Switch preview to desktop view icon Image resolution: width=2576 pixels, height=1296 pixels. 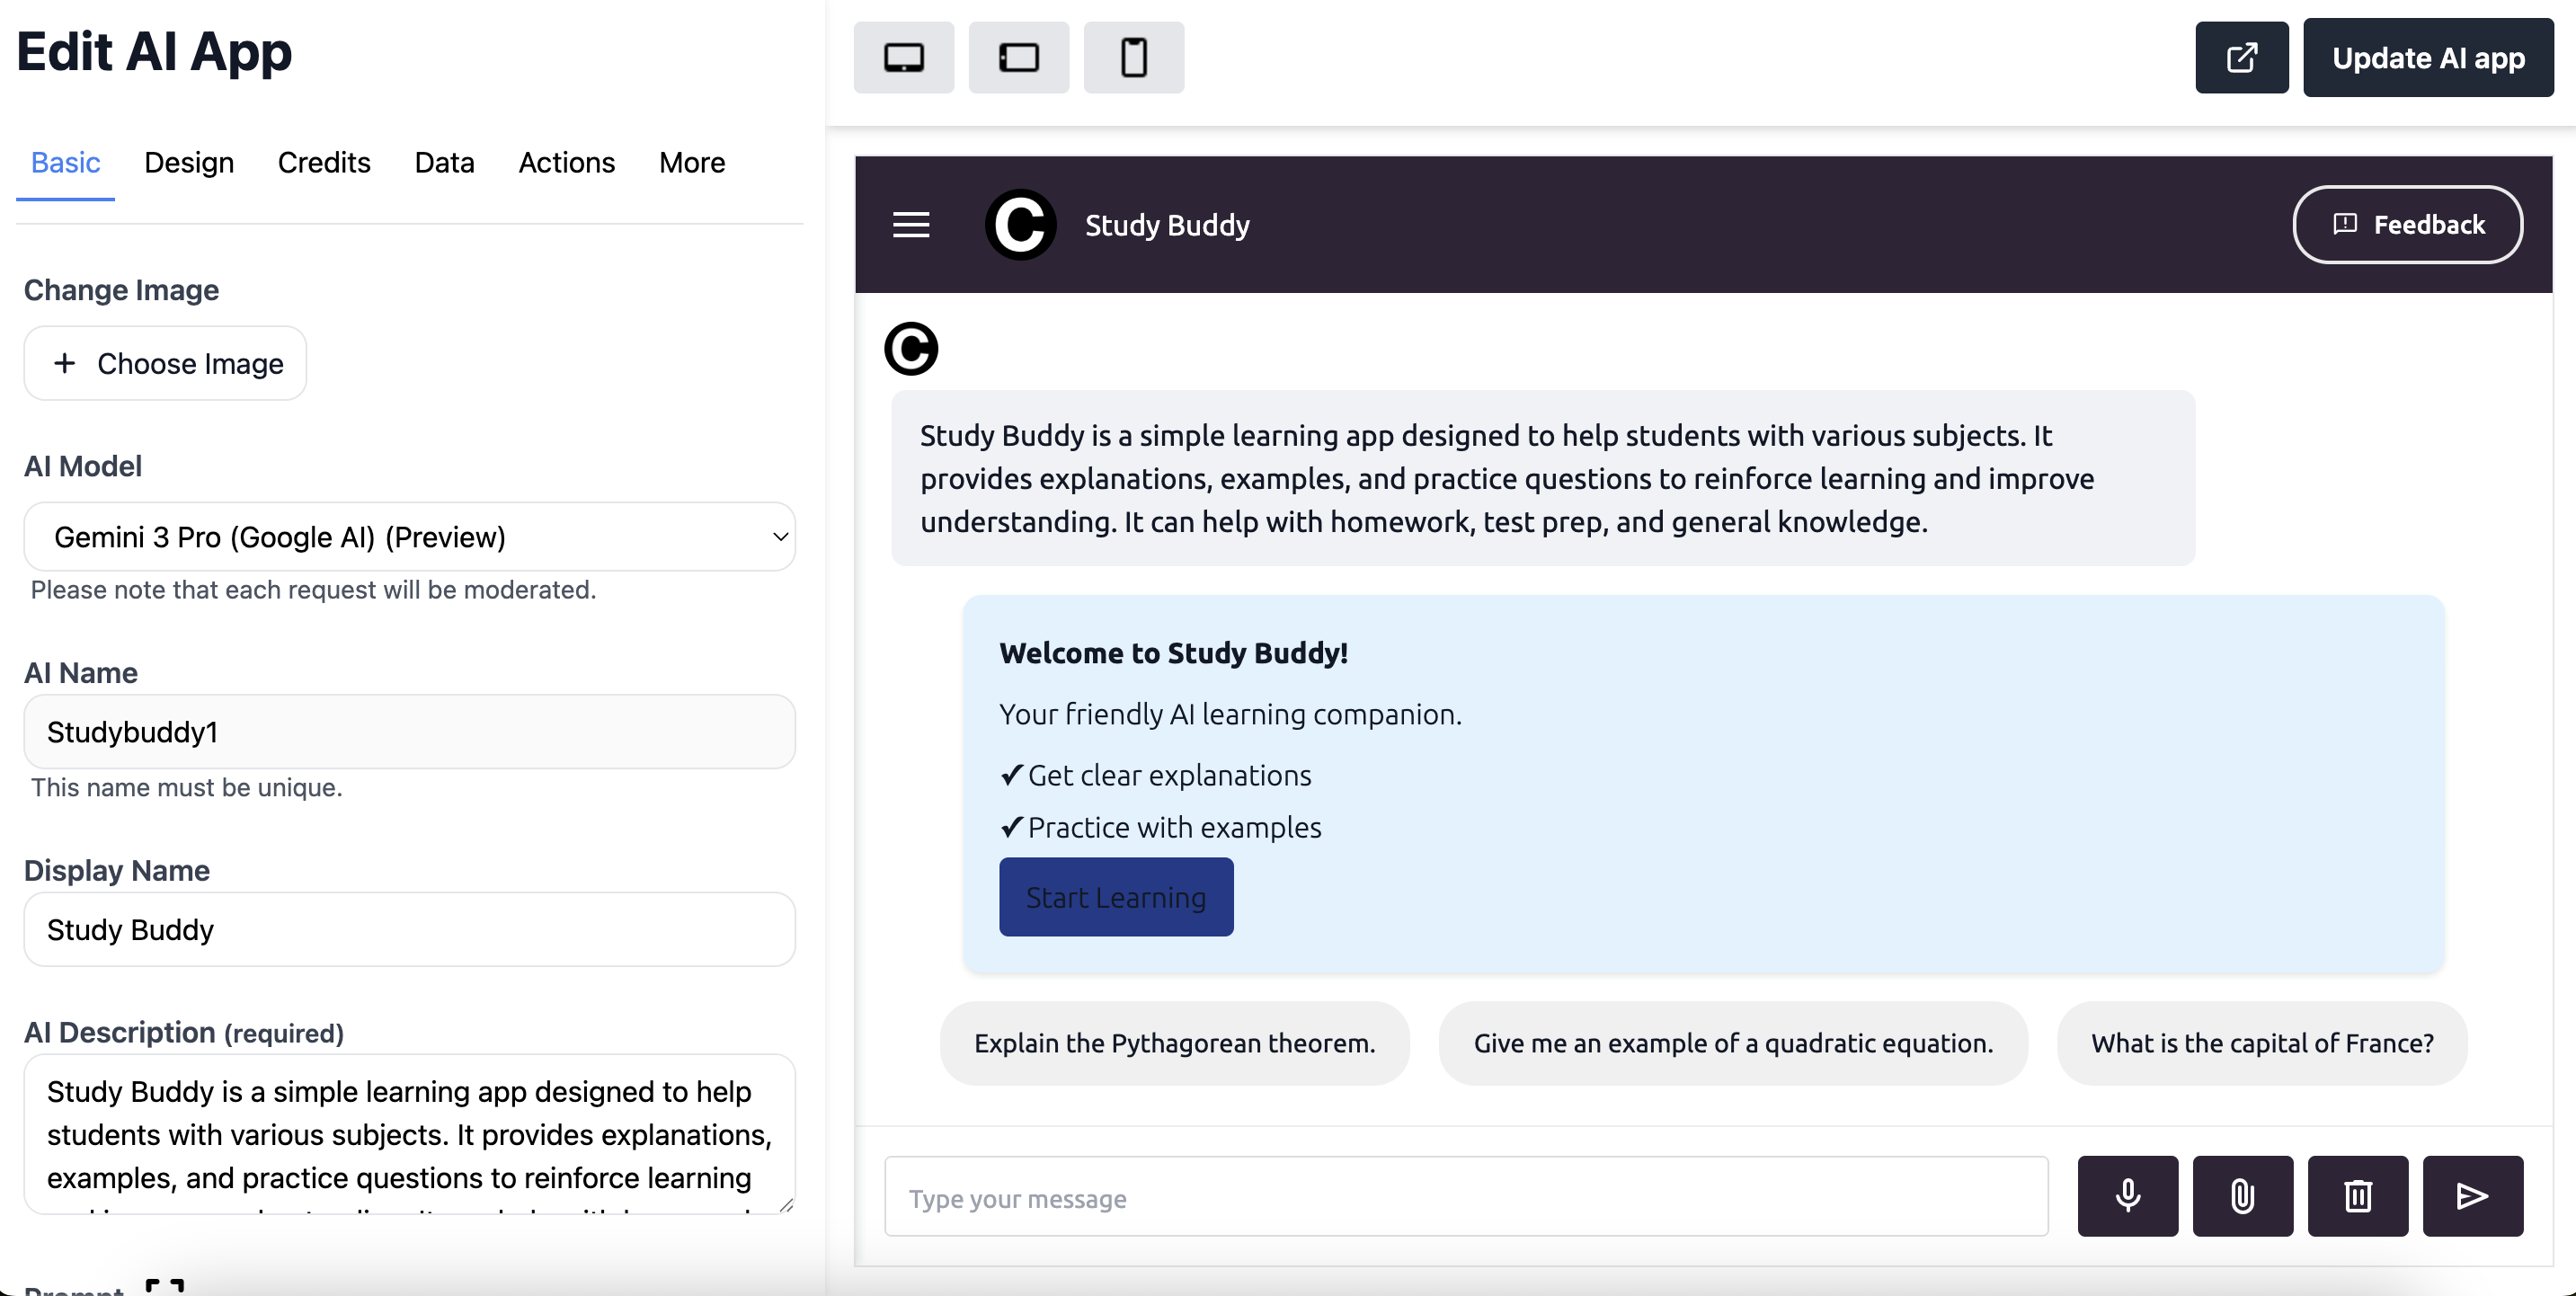903,58
